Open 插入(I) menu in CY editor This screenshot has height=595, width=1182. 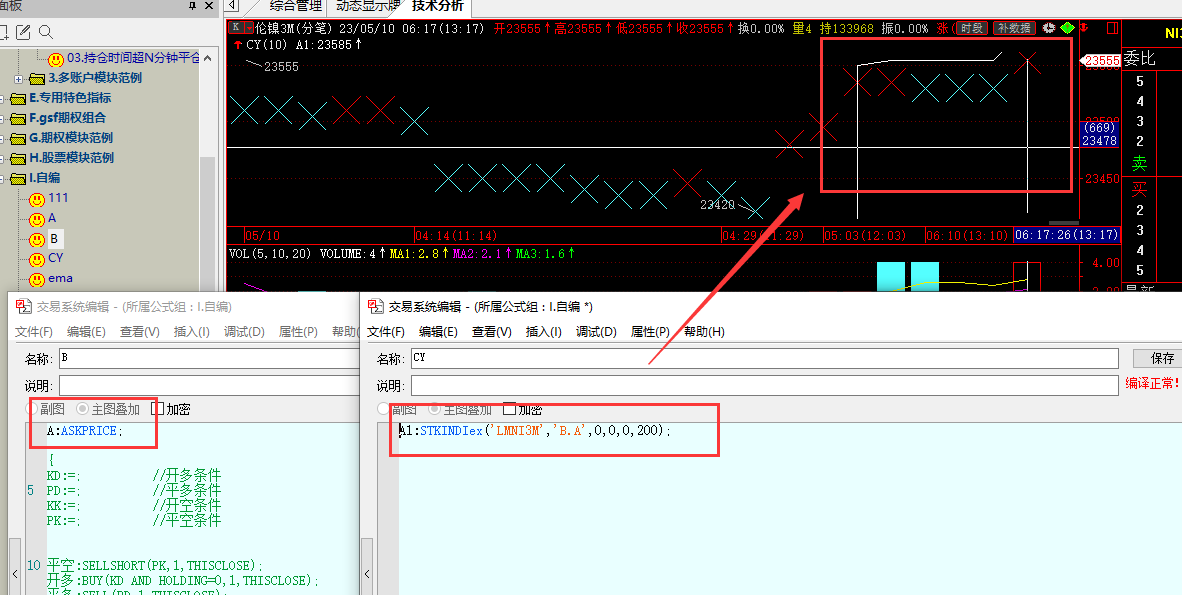coord(544,332)
